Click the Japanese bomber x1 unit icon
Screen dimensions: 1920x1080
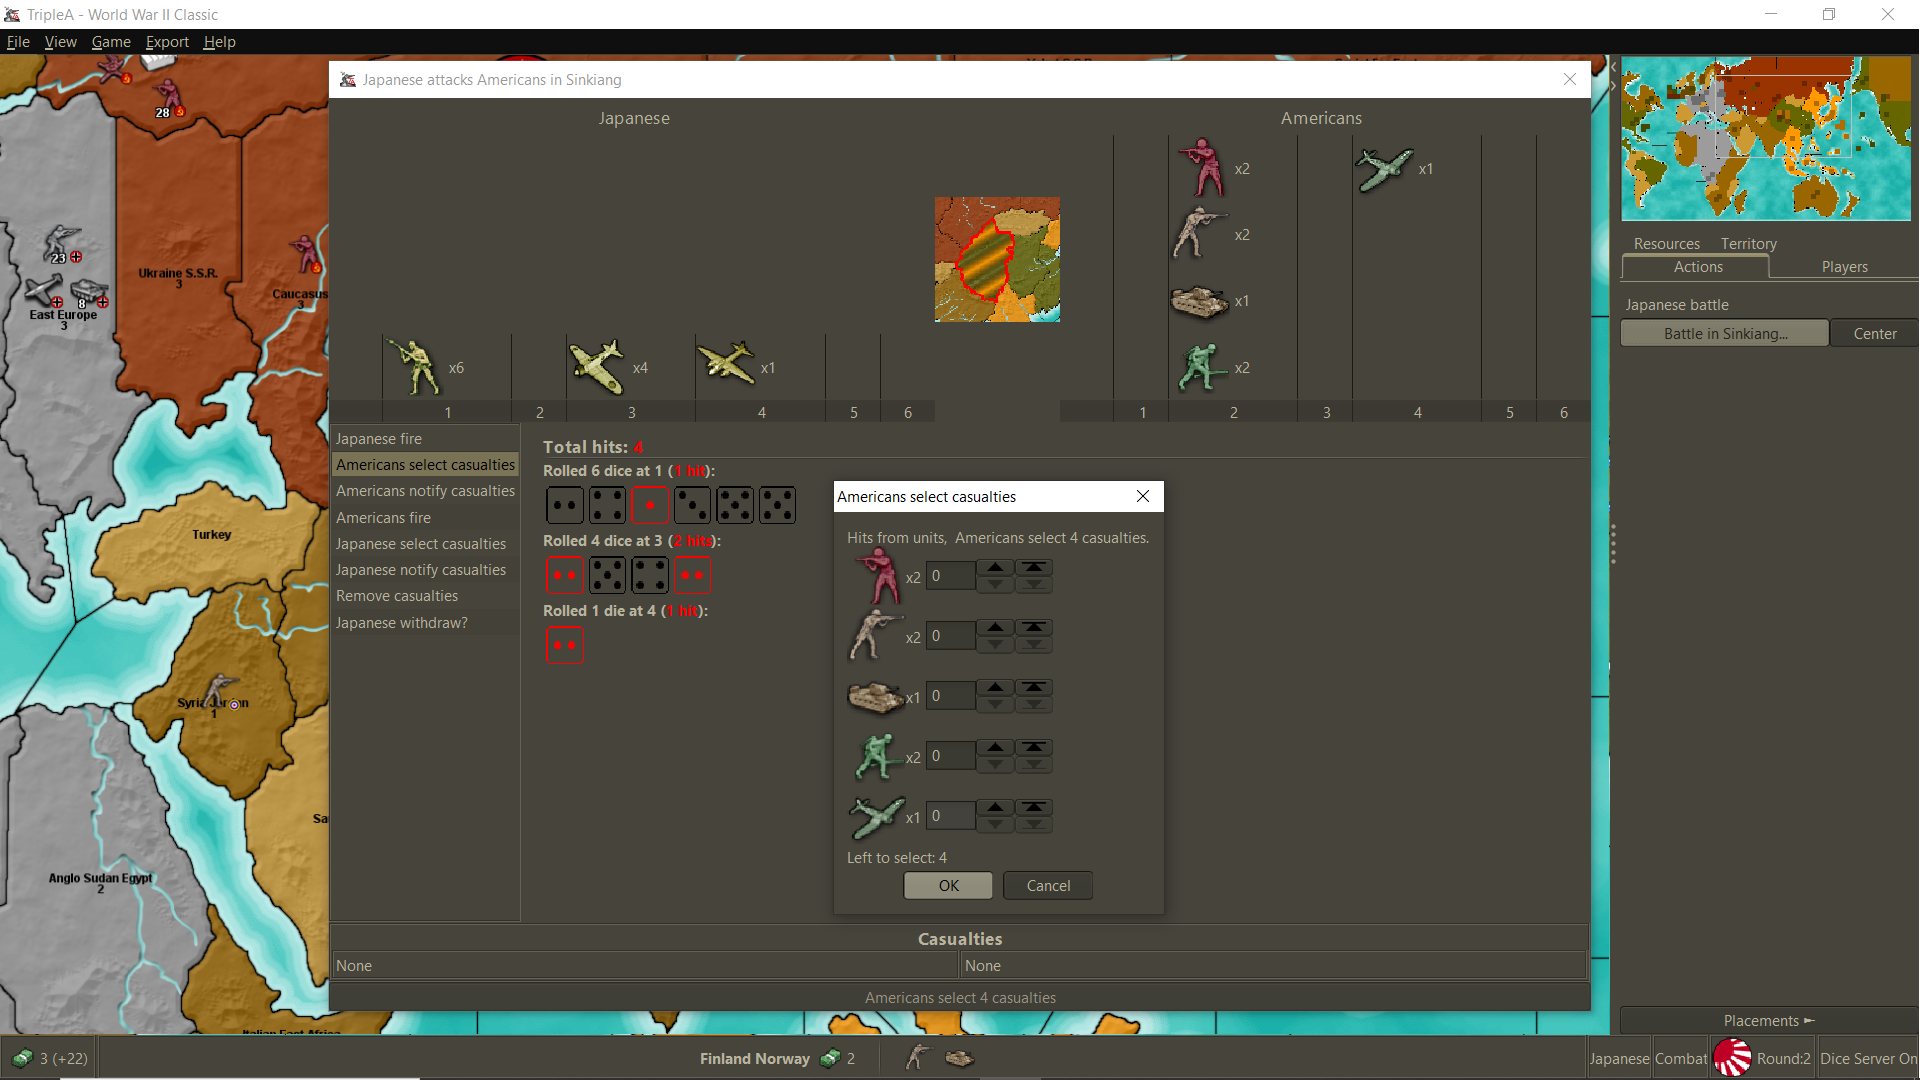point(726,364)
